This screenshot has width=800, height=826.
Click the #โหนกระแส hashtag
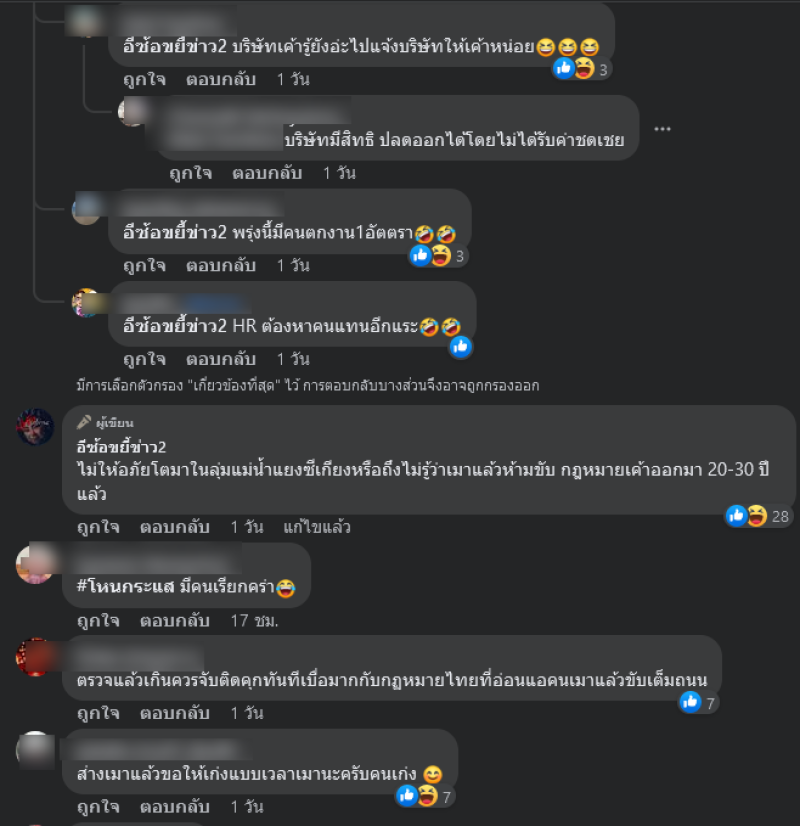(x=125, y=586)
